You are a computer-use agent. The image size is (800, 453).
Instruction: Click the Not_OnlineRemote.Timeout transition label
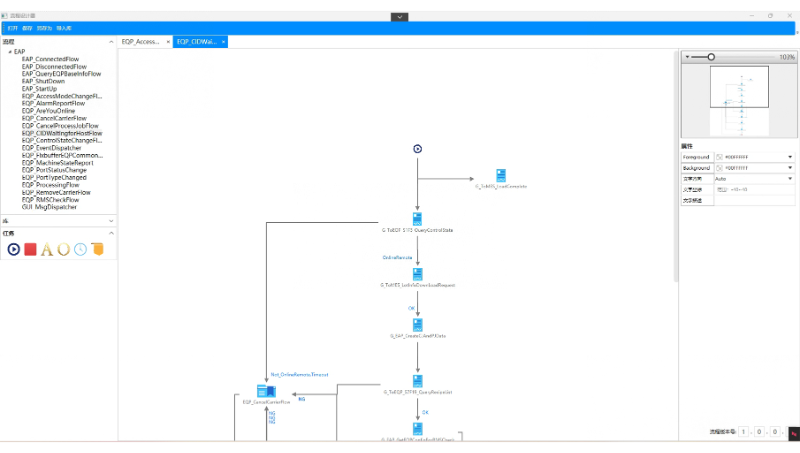coord(299,374)
